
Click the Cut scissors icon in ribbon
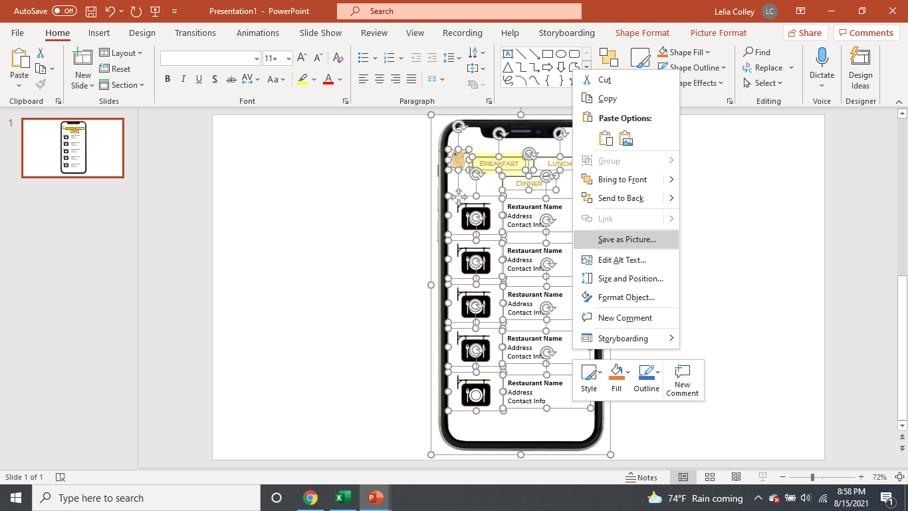pyautogui.click(x=41, y=53)
